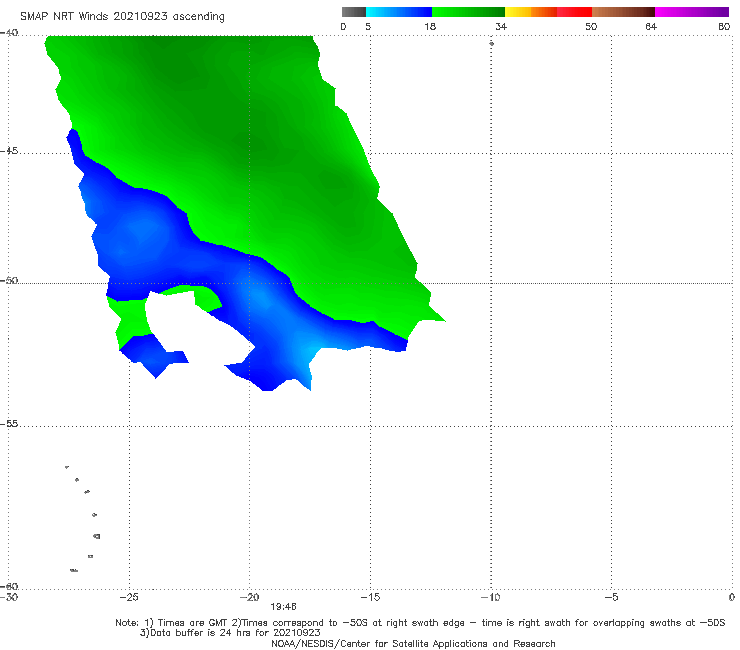740x650 pixels.
Task: Click the cyan wind patch near -52 latitude
Action: pyautogui.click(x=309, y=354)
